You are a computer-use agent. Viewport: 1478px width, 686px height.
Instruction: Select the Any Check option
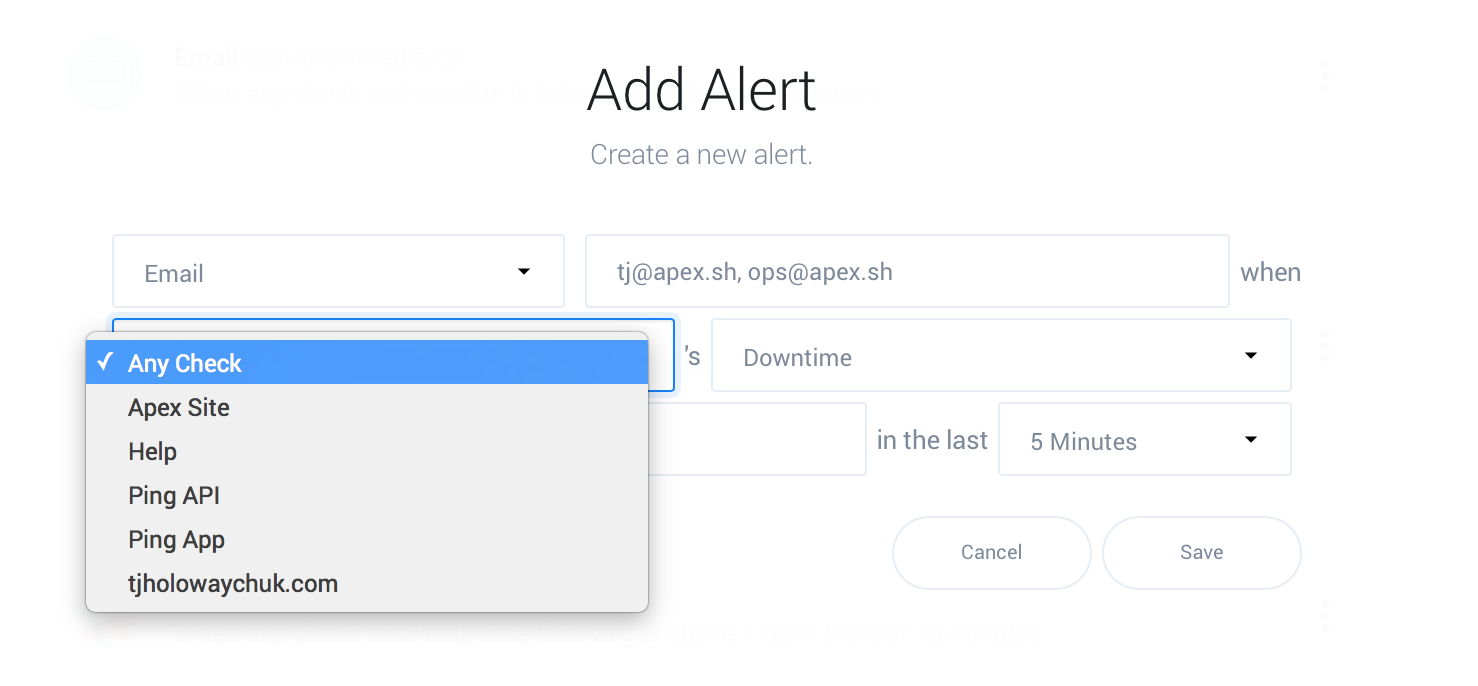[185, 363]
